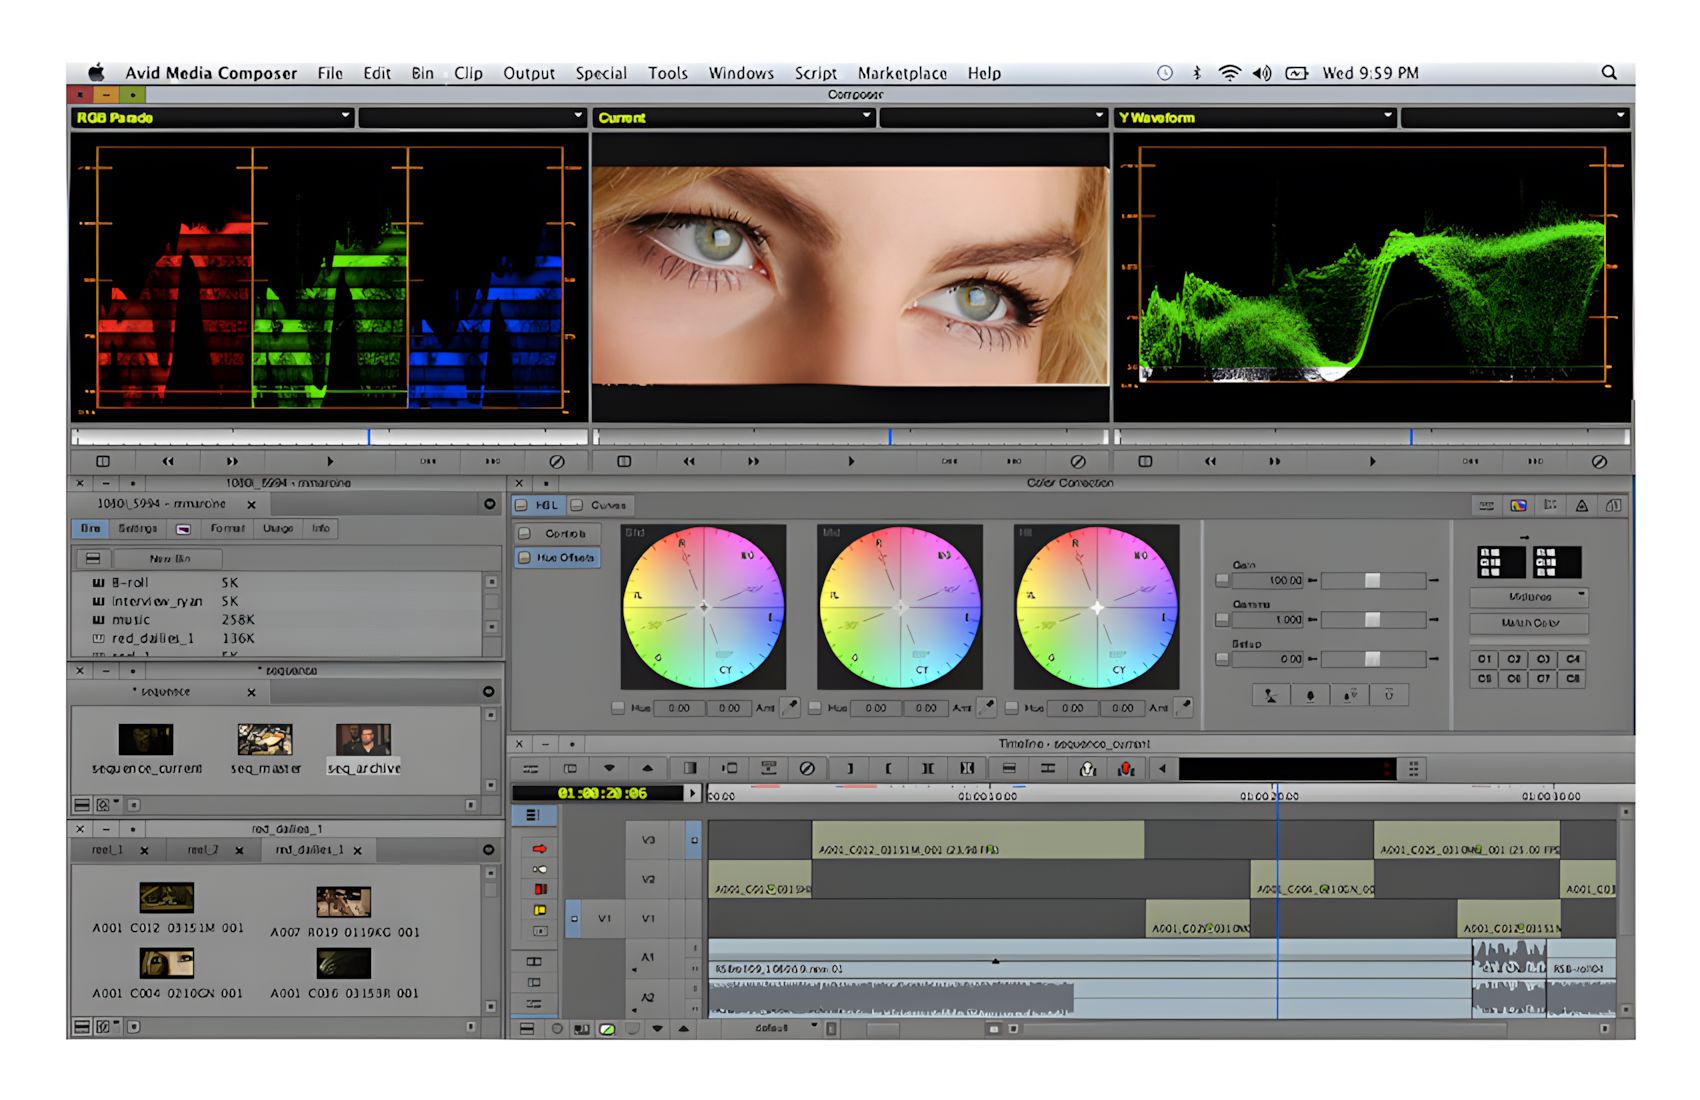Select the seq_master sequence thumbnail
The image size is (1700, 1100).
tap(265, 740)
